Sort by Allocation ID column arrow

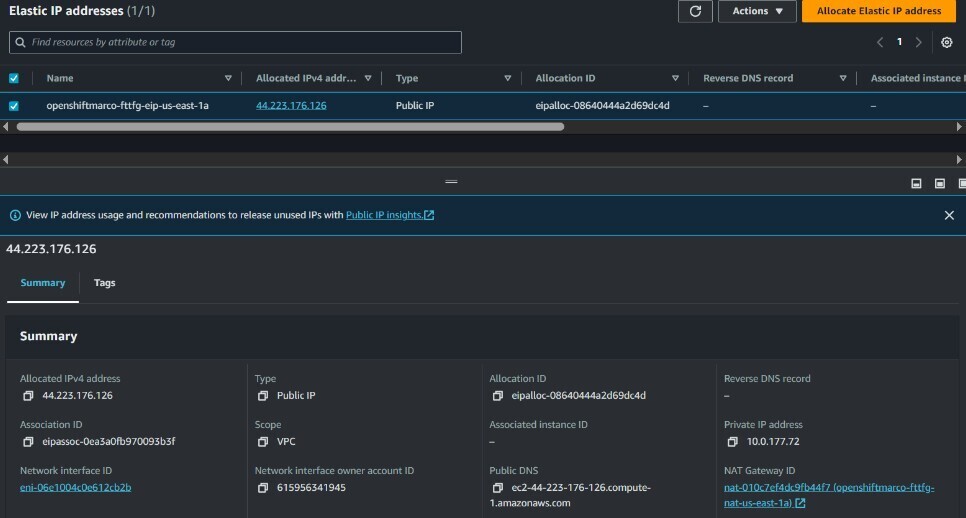click(x=676, y=78)
